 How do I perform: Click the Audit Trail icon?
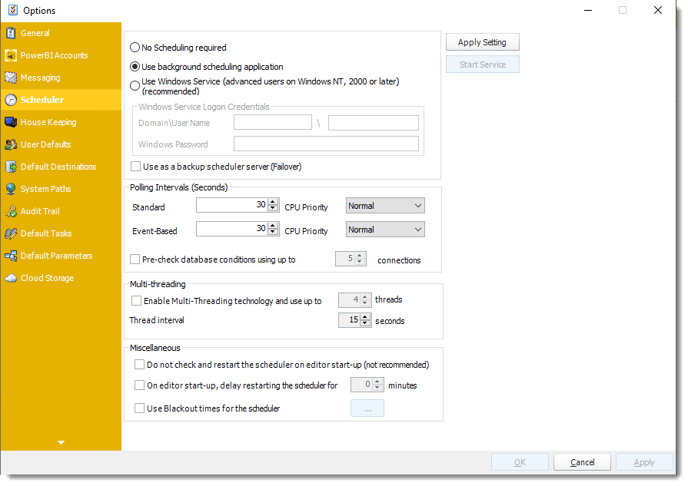click(11, 211)
